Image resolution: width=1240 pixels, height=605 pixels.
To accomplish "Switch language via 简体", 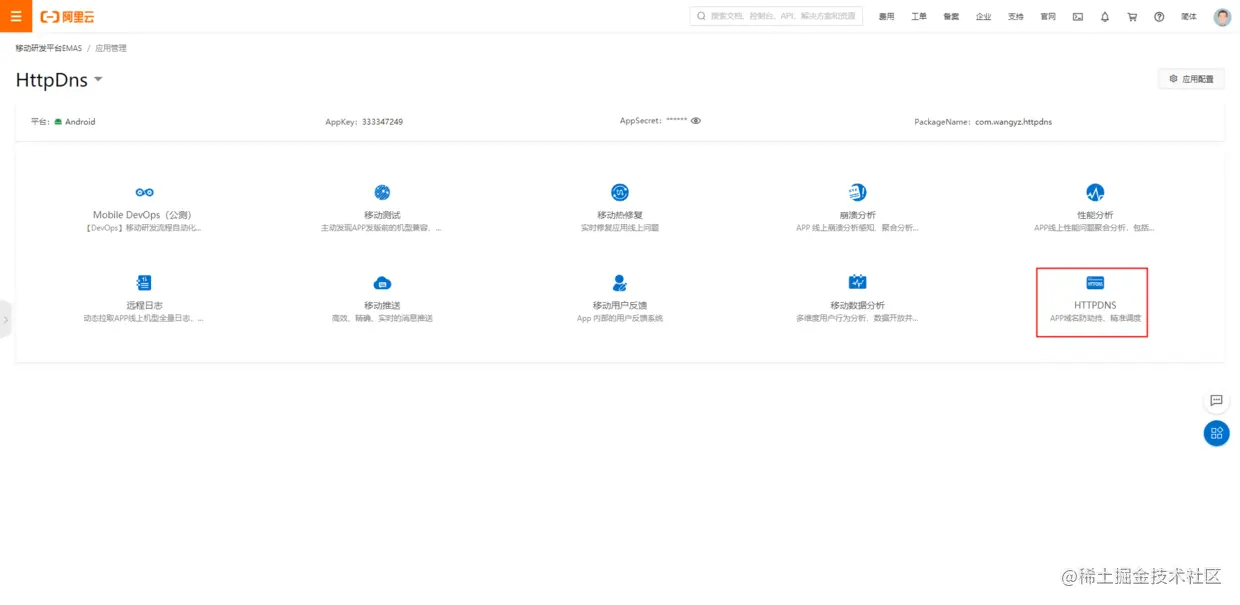I will click(x=1189, y=17).
